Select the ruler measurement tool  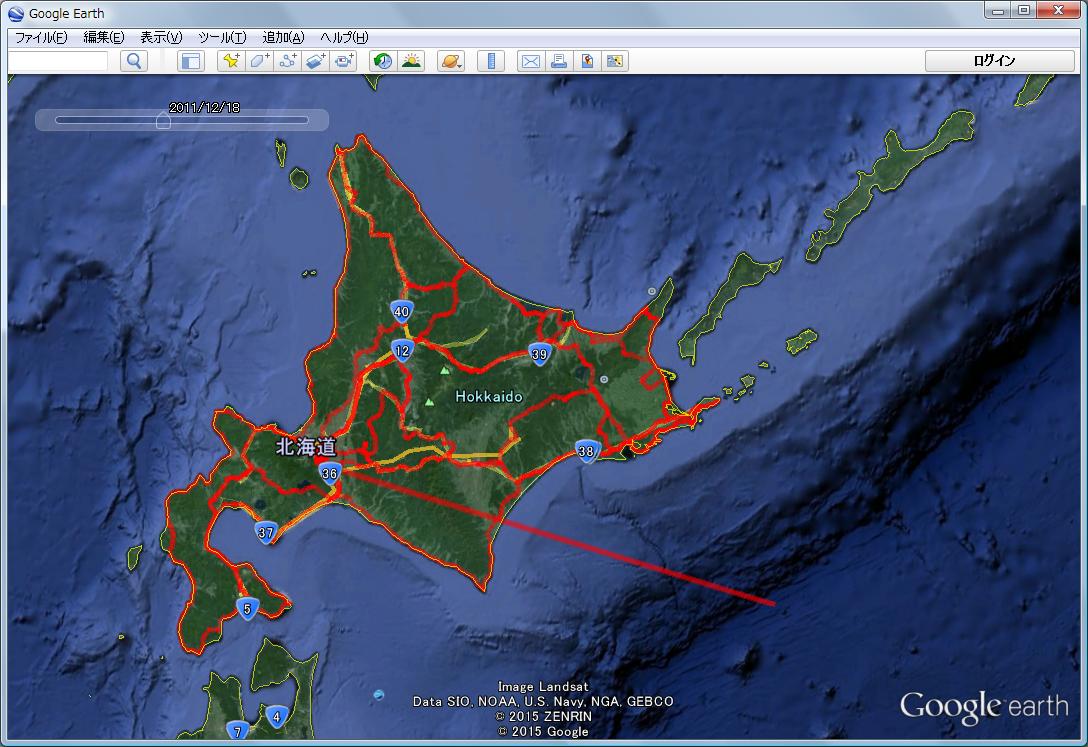[491, 61]
